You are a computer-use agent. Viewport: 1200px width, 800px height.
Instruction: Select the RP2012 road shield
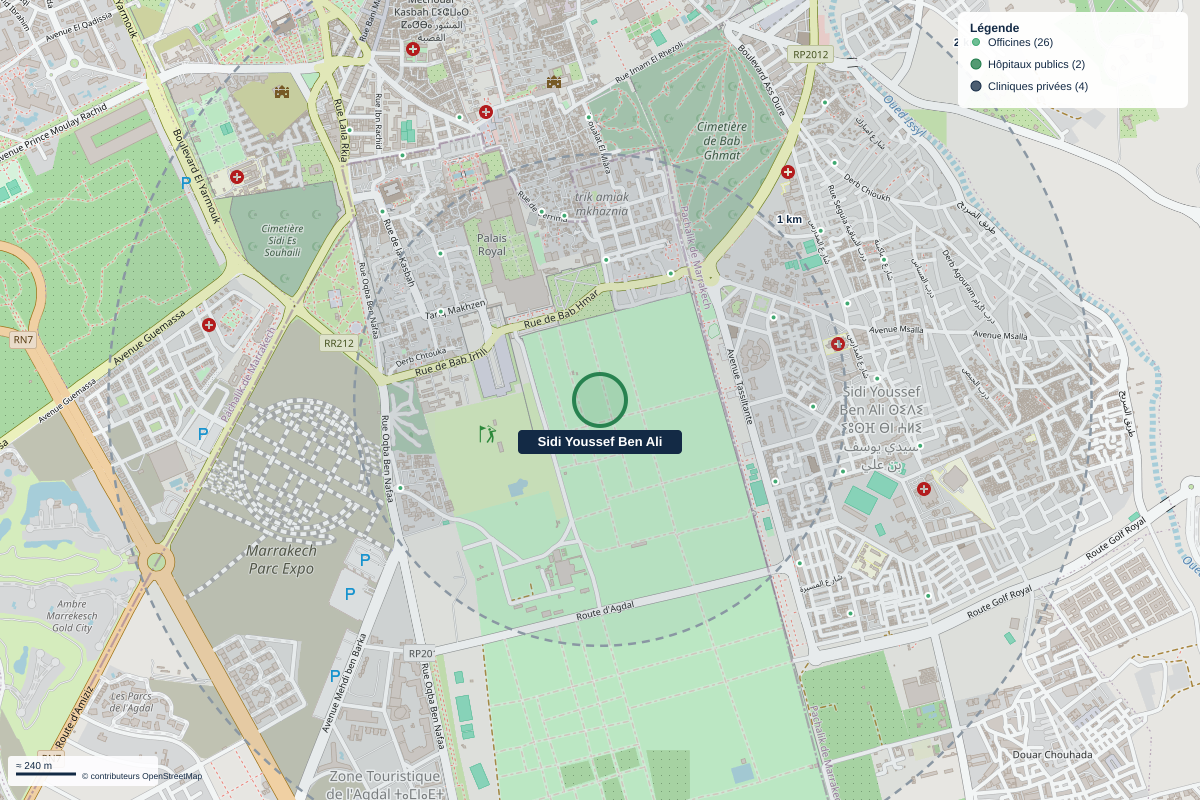click(x=809, y=54)
